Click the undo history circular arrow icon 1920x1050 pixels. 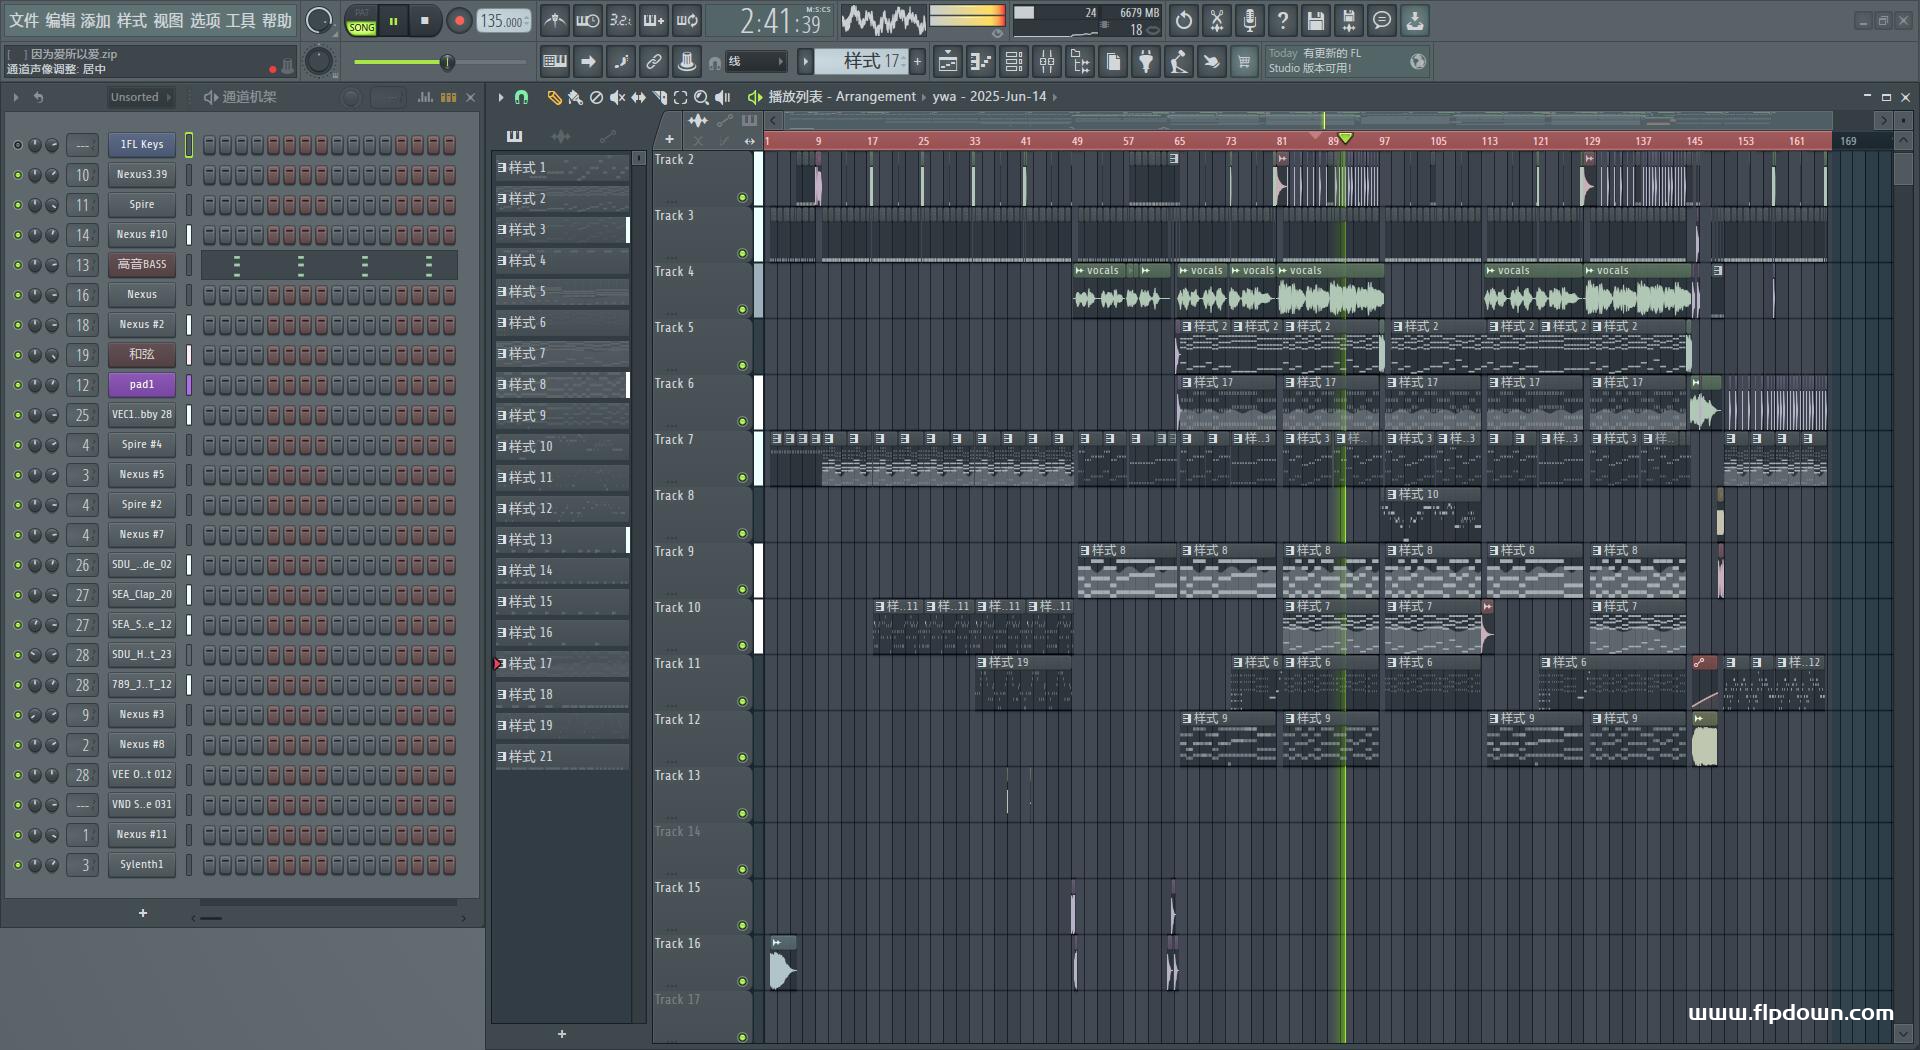click(1184, 20)
